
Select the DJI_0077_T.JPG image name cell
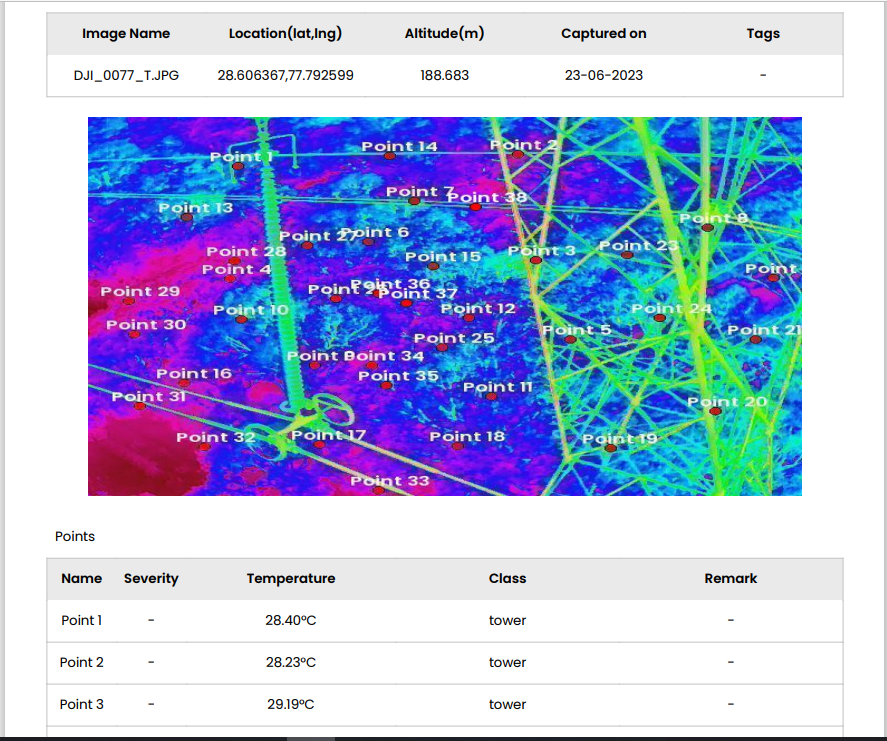coord(126,75)
